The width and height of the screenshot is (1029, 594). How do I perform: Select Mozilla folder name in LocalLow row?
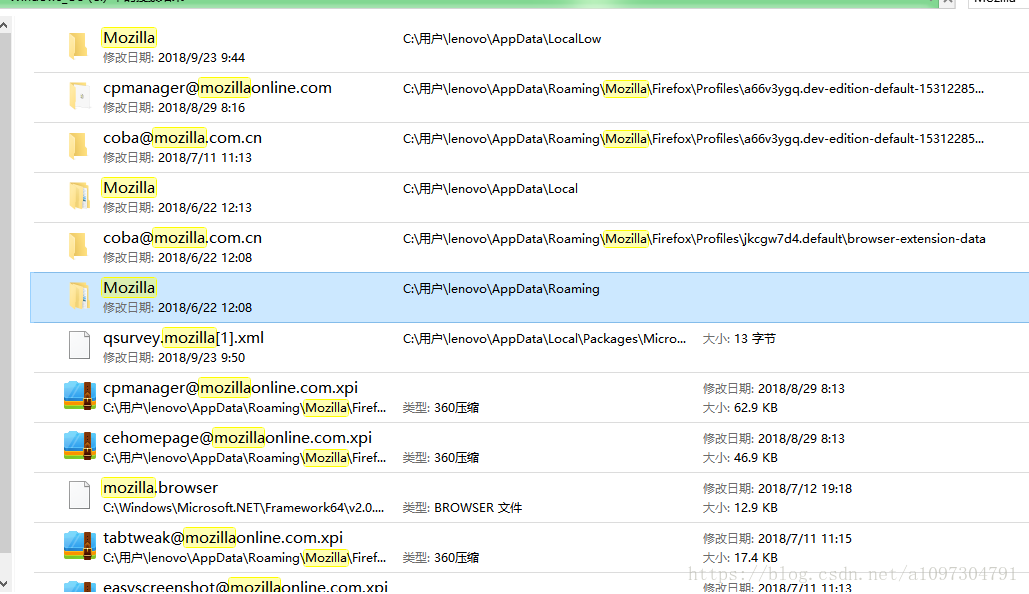pyautogui.click(x=129, y=38)
